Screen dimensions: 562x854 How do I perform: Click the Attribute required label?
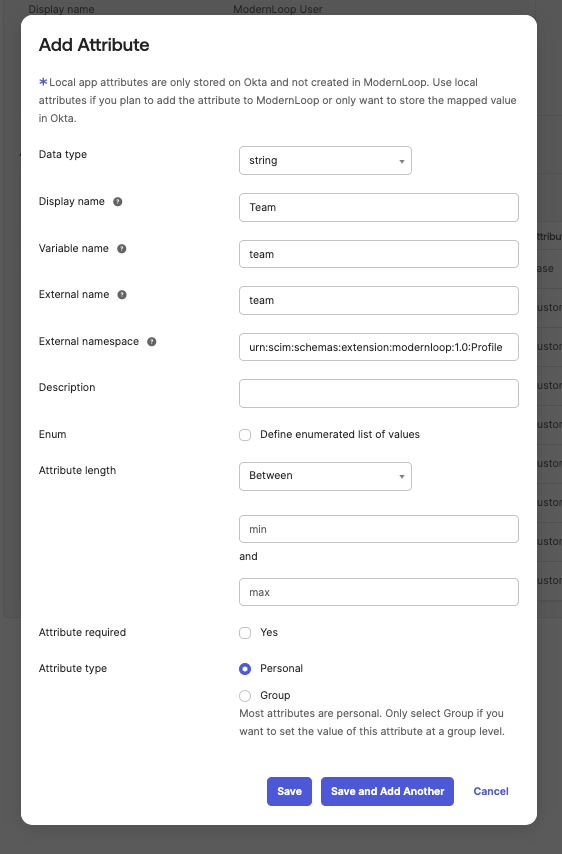tap(82, 632)
